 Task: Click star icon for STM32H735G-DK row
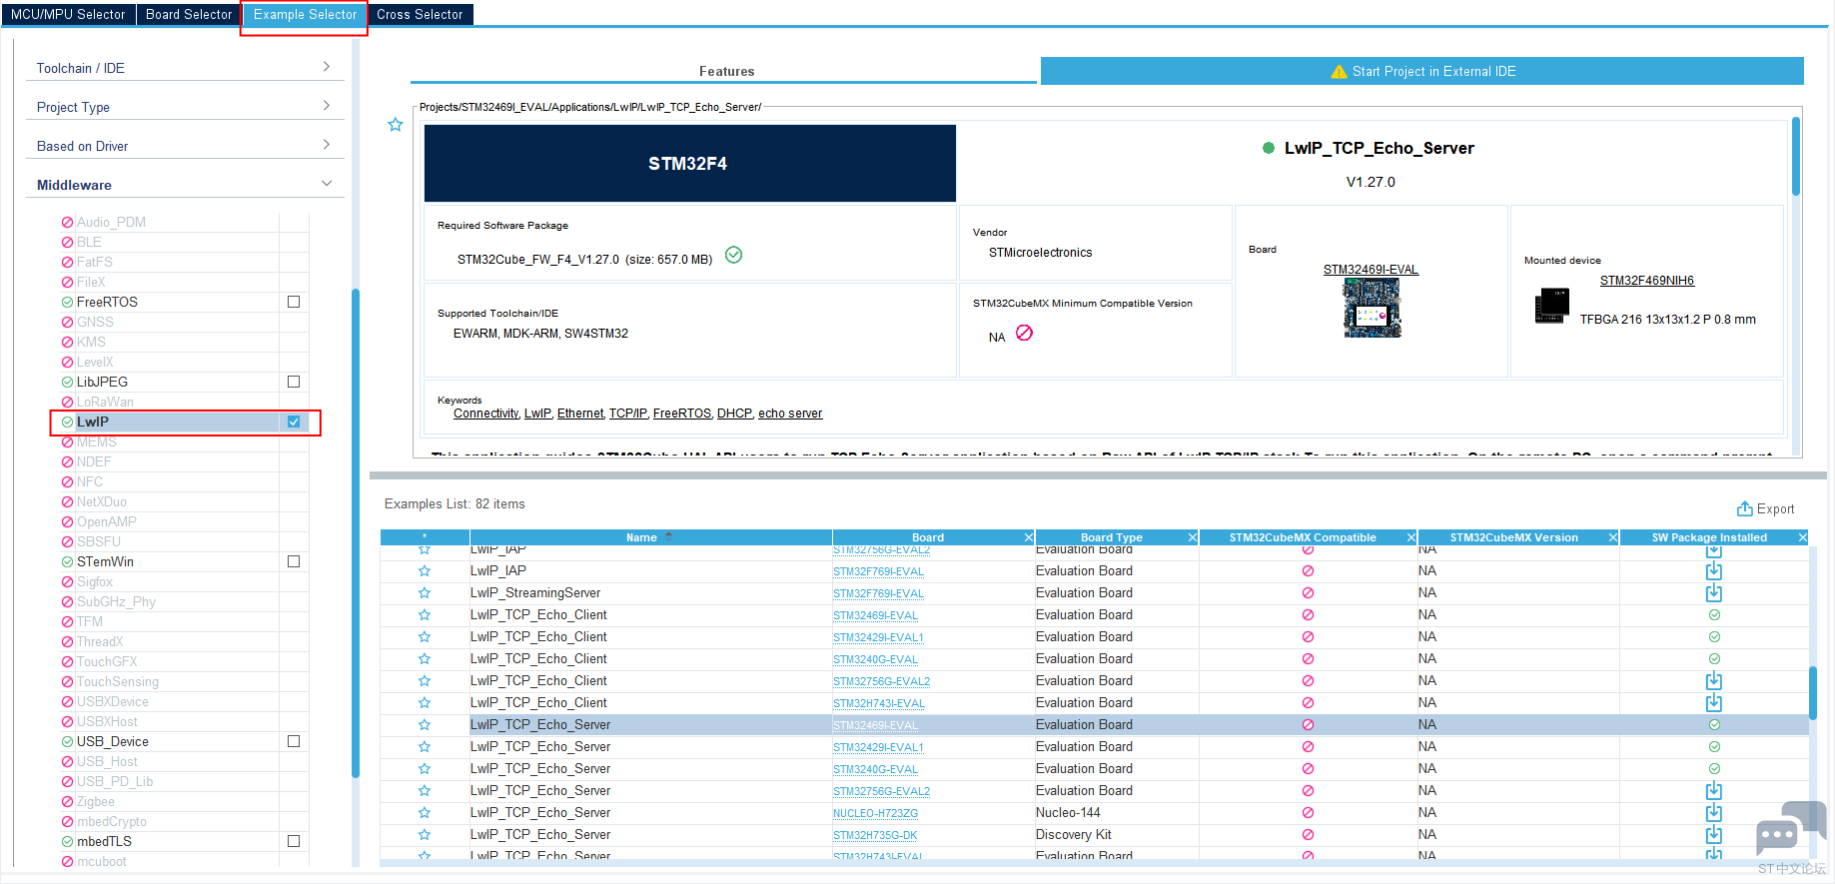tap(424, 835)
